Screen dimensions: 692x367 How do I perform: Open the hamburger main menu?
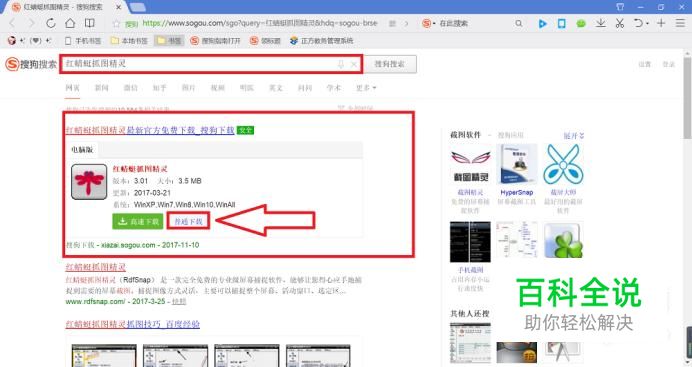click(680, 23)
